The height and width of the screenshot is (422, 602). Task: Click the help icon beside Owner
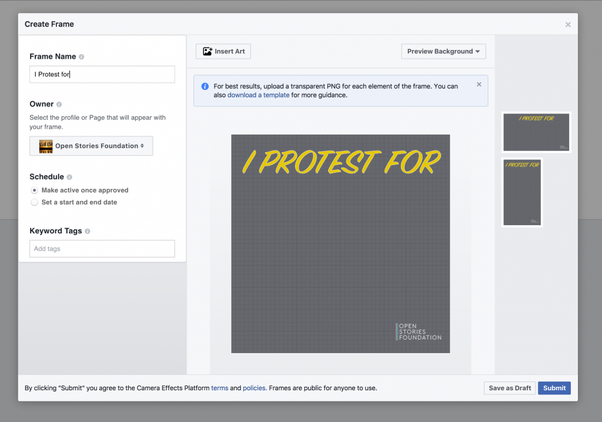60,104
